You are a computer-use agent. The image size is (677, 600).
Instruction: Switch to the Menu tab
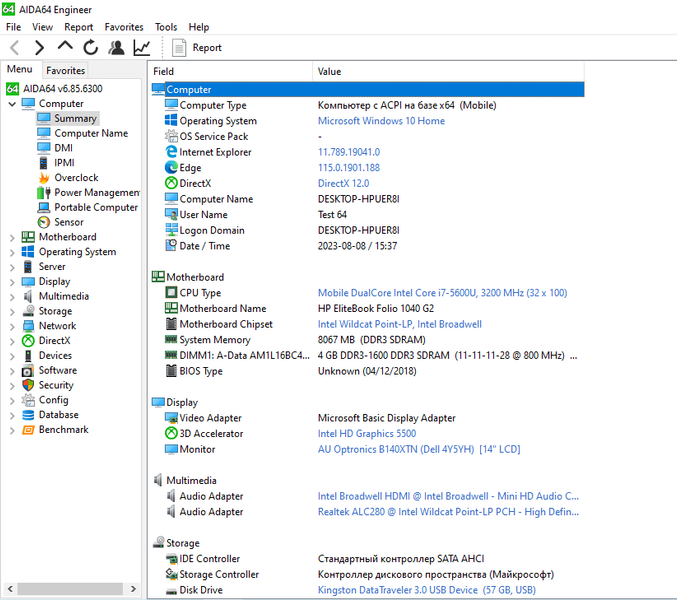20,69
